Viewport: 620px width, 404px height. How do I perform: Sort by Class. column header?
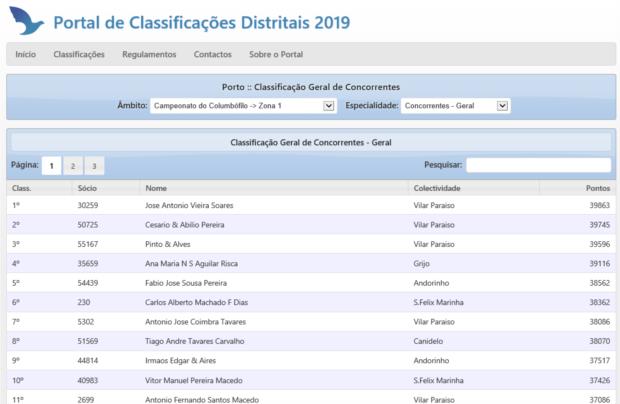coord(22,188)
